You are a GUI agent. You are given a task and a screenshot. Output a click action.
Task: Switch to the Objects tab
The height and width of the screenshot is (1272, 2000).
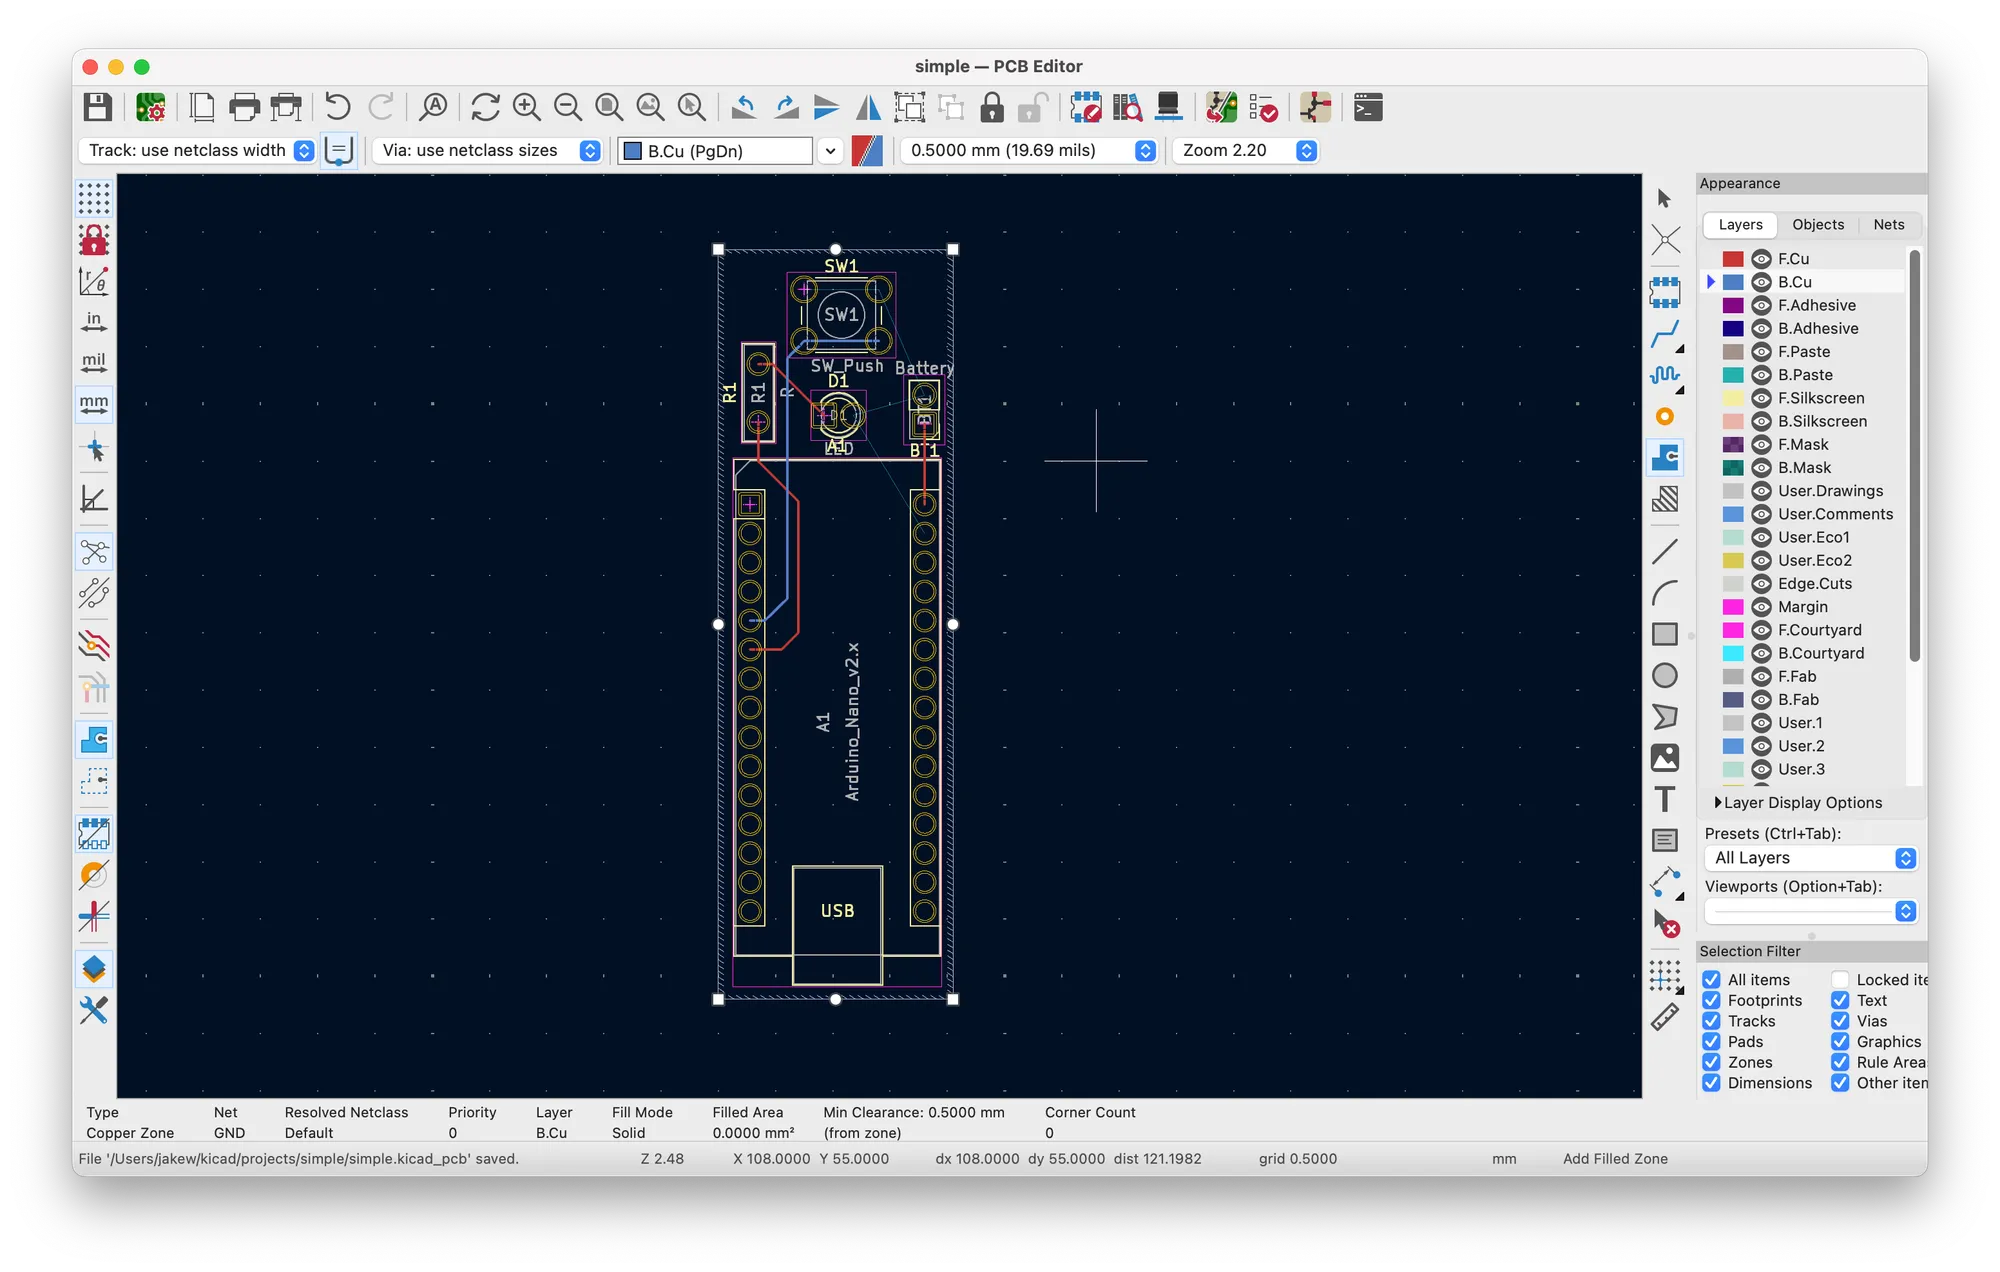pyautogui.click(x=1817, y=225)
